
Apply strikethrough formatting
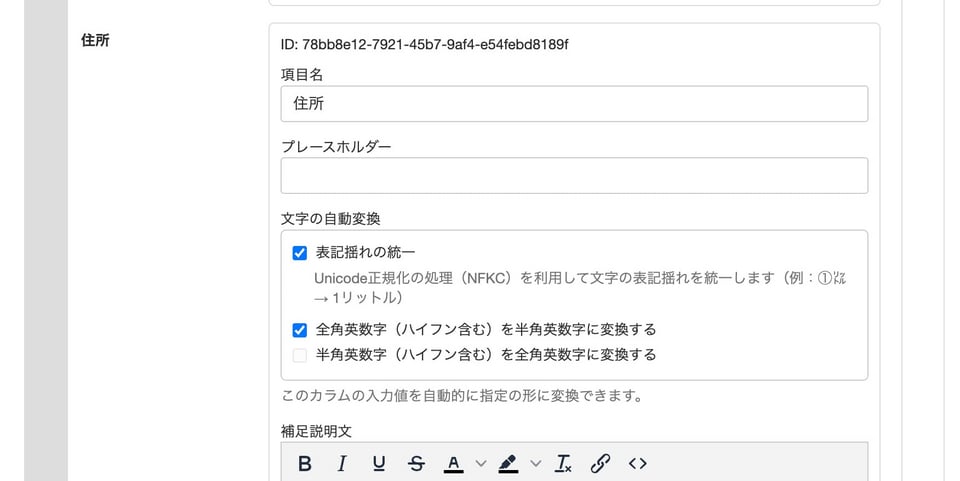pyautogui.click(x=416, y=463)
